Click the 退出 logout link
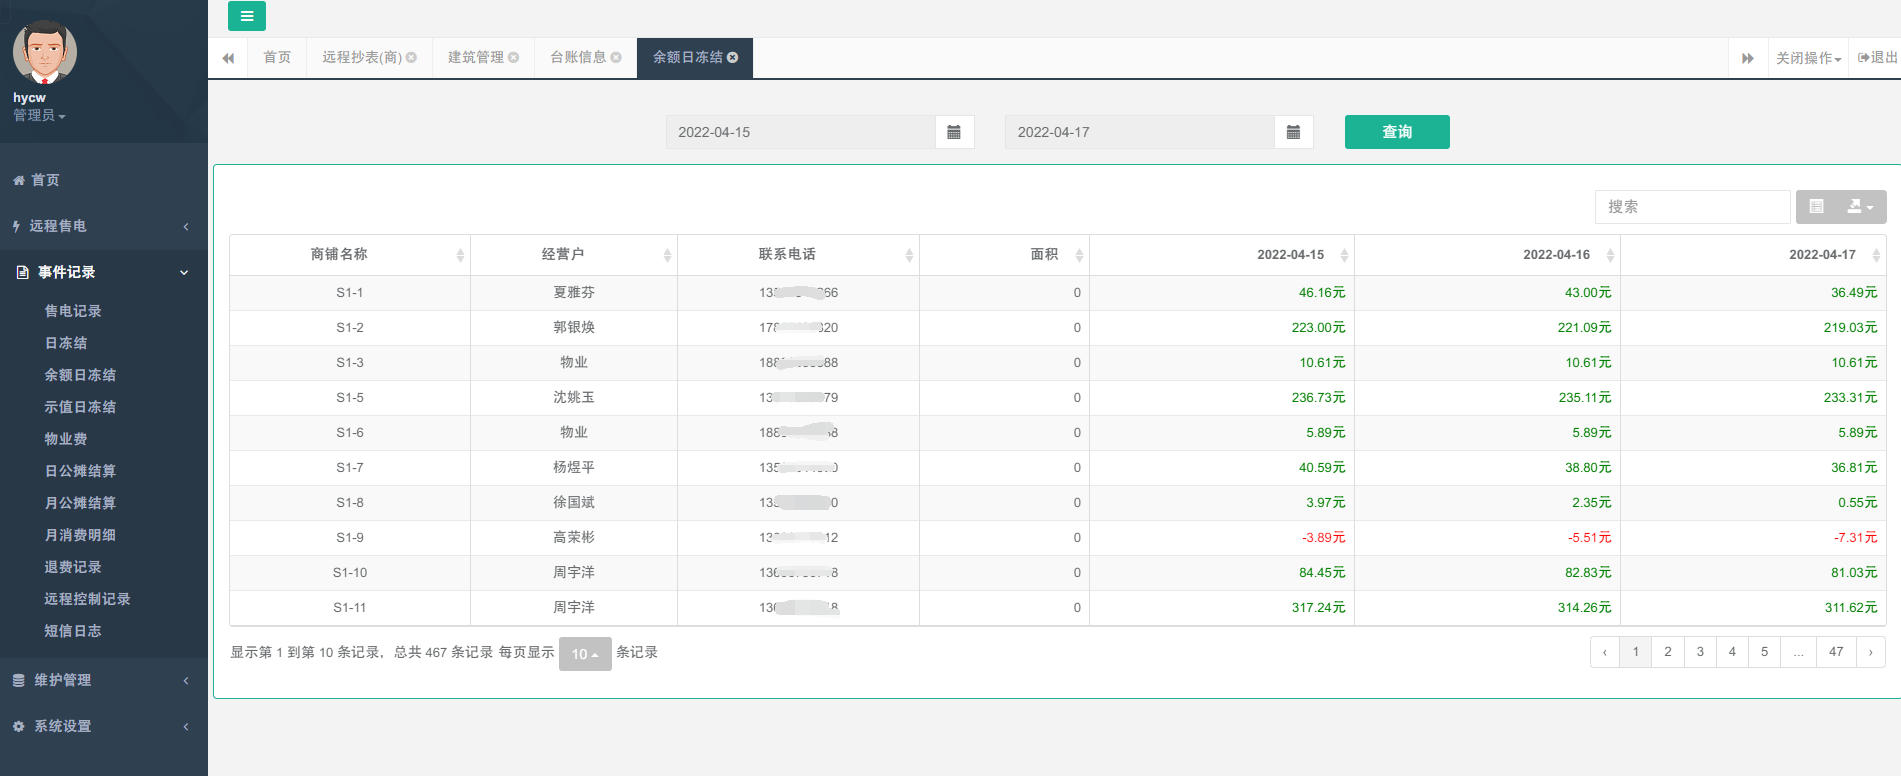The image size is (1901, 776). coord(1877,58)
